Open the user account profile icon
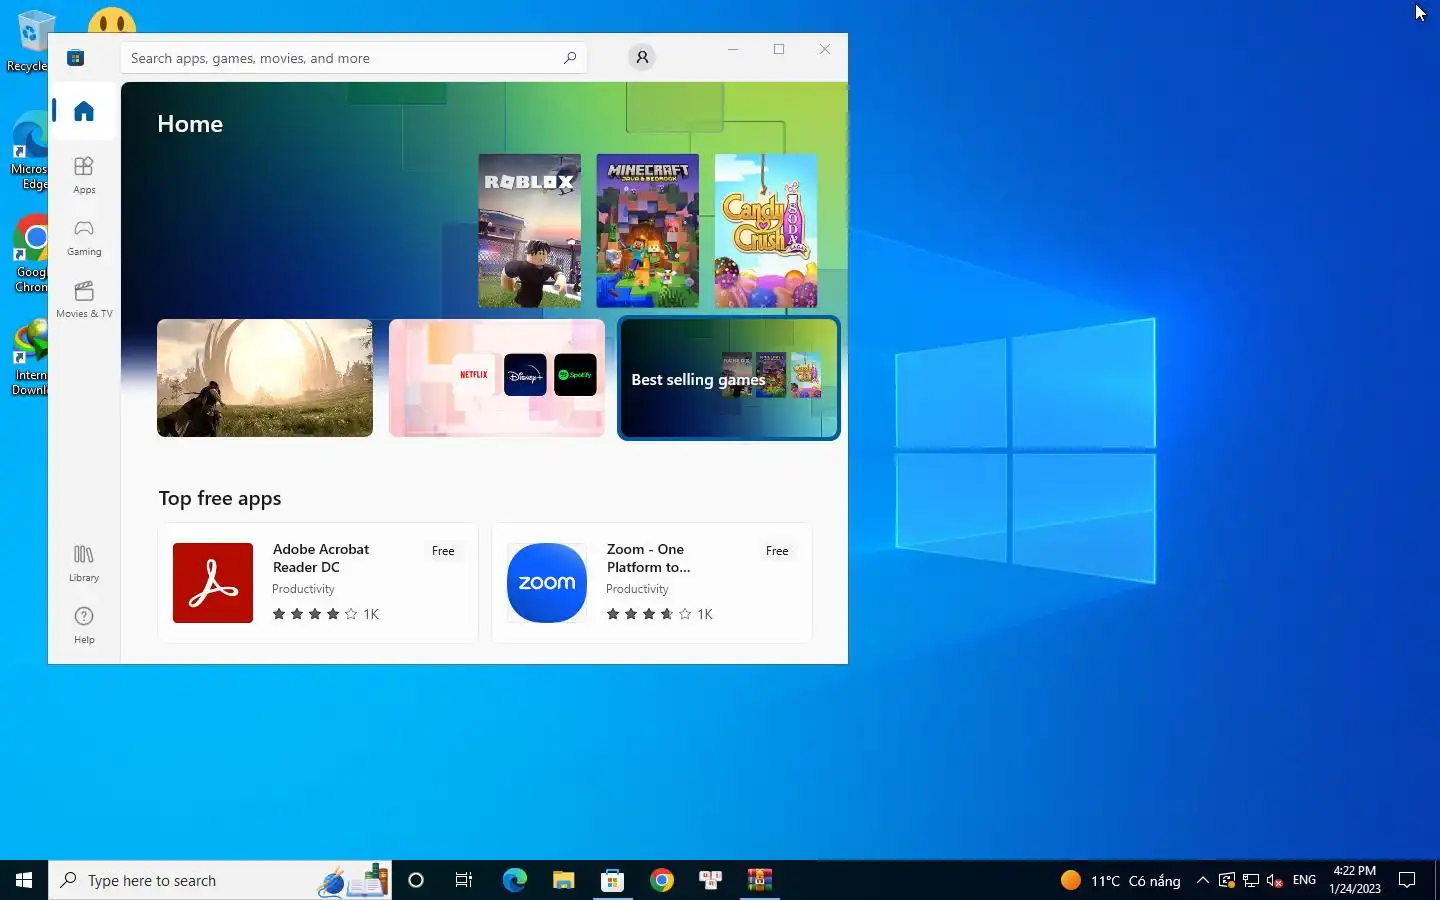This screenshot has width=1440, height=900. [x=643, y=58]
